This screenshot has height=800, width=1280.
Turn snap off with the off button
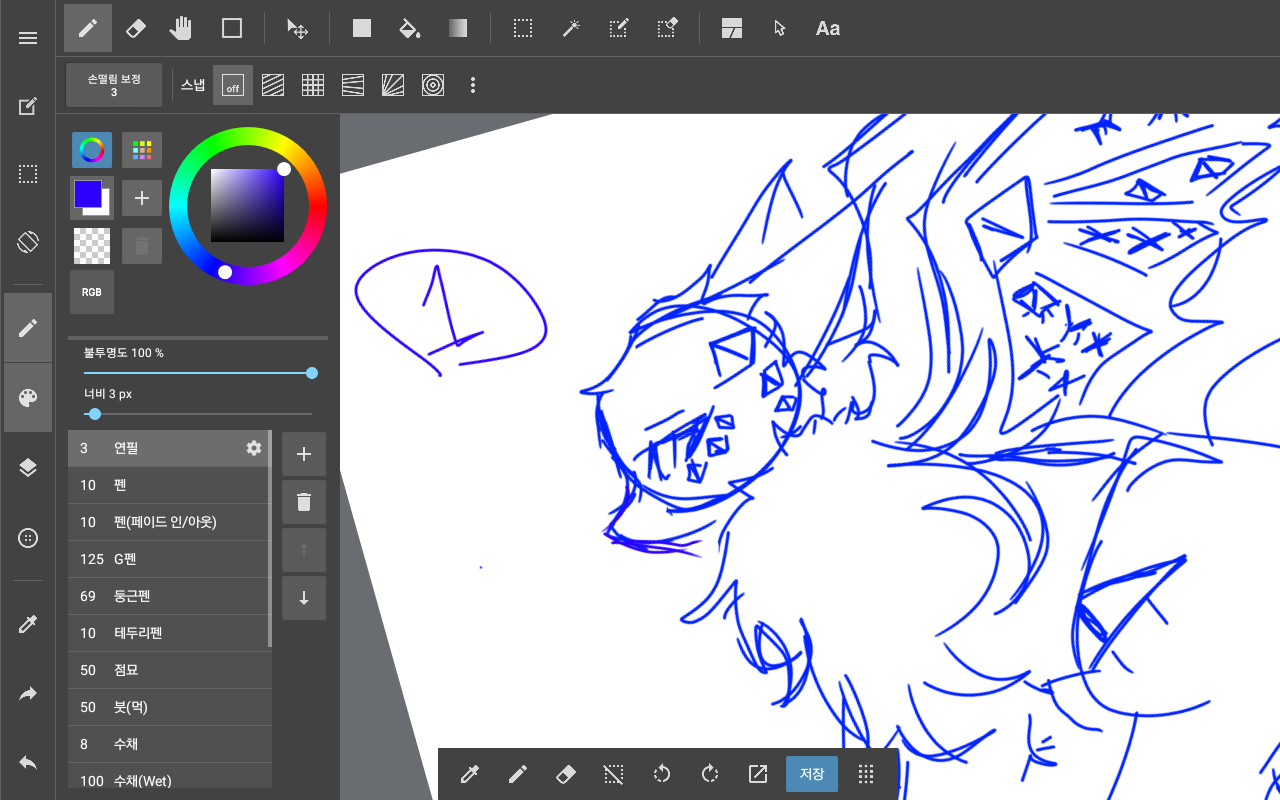pyautogui.click(x=232, y=86)
